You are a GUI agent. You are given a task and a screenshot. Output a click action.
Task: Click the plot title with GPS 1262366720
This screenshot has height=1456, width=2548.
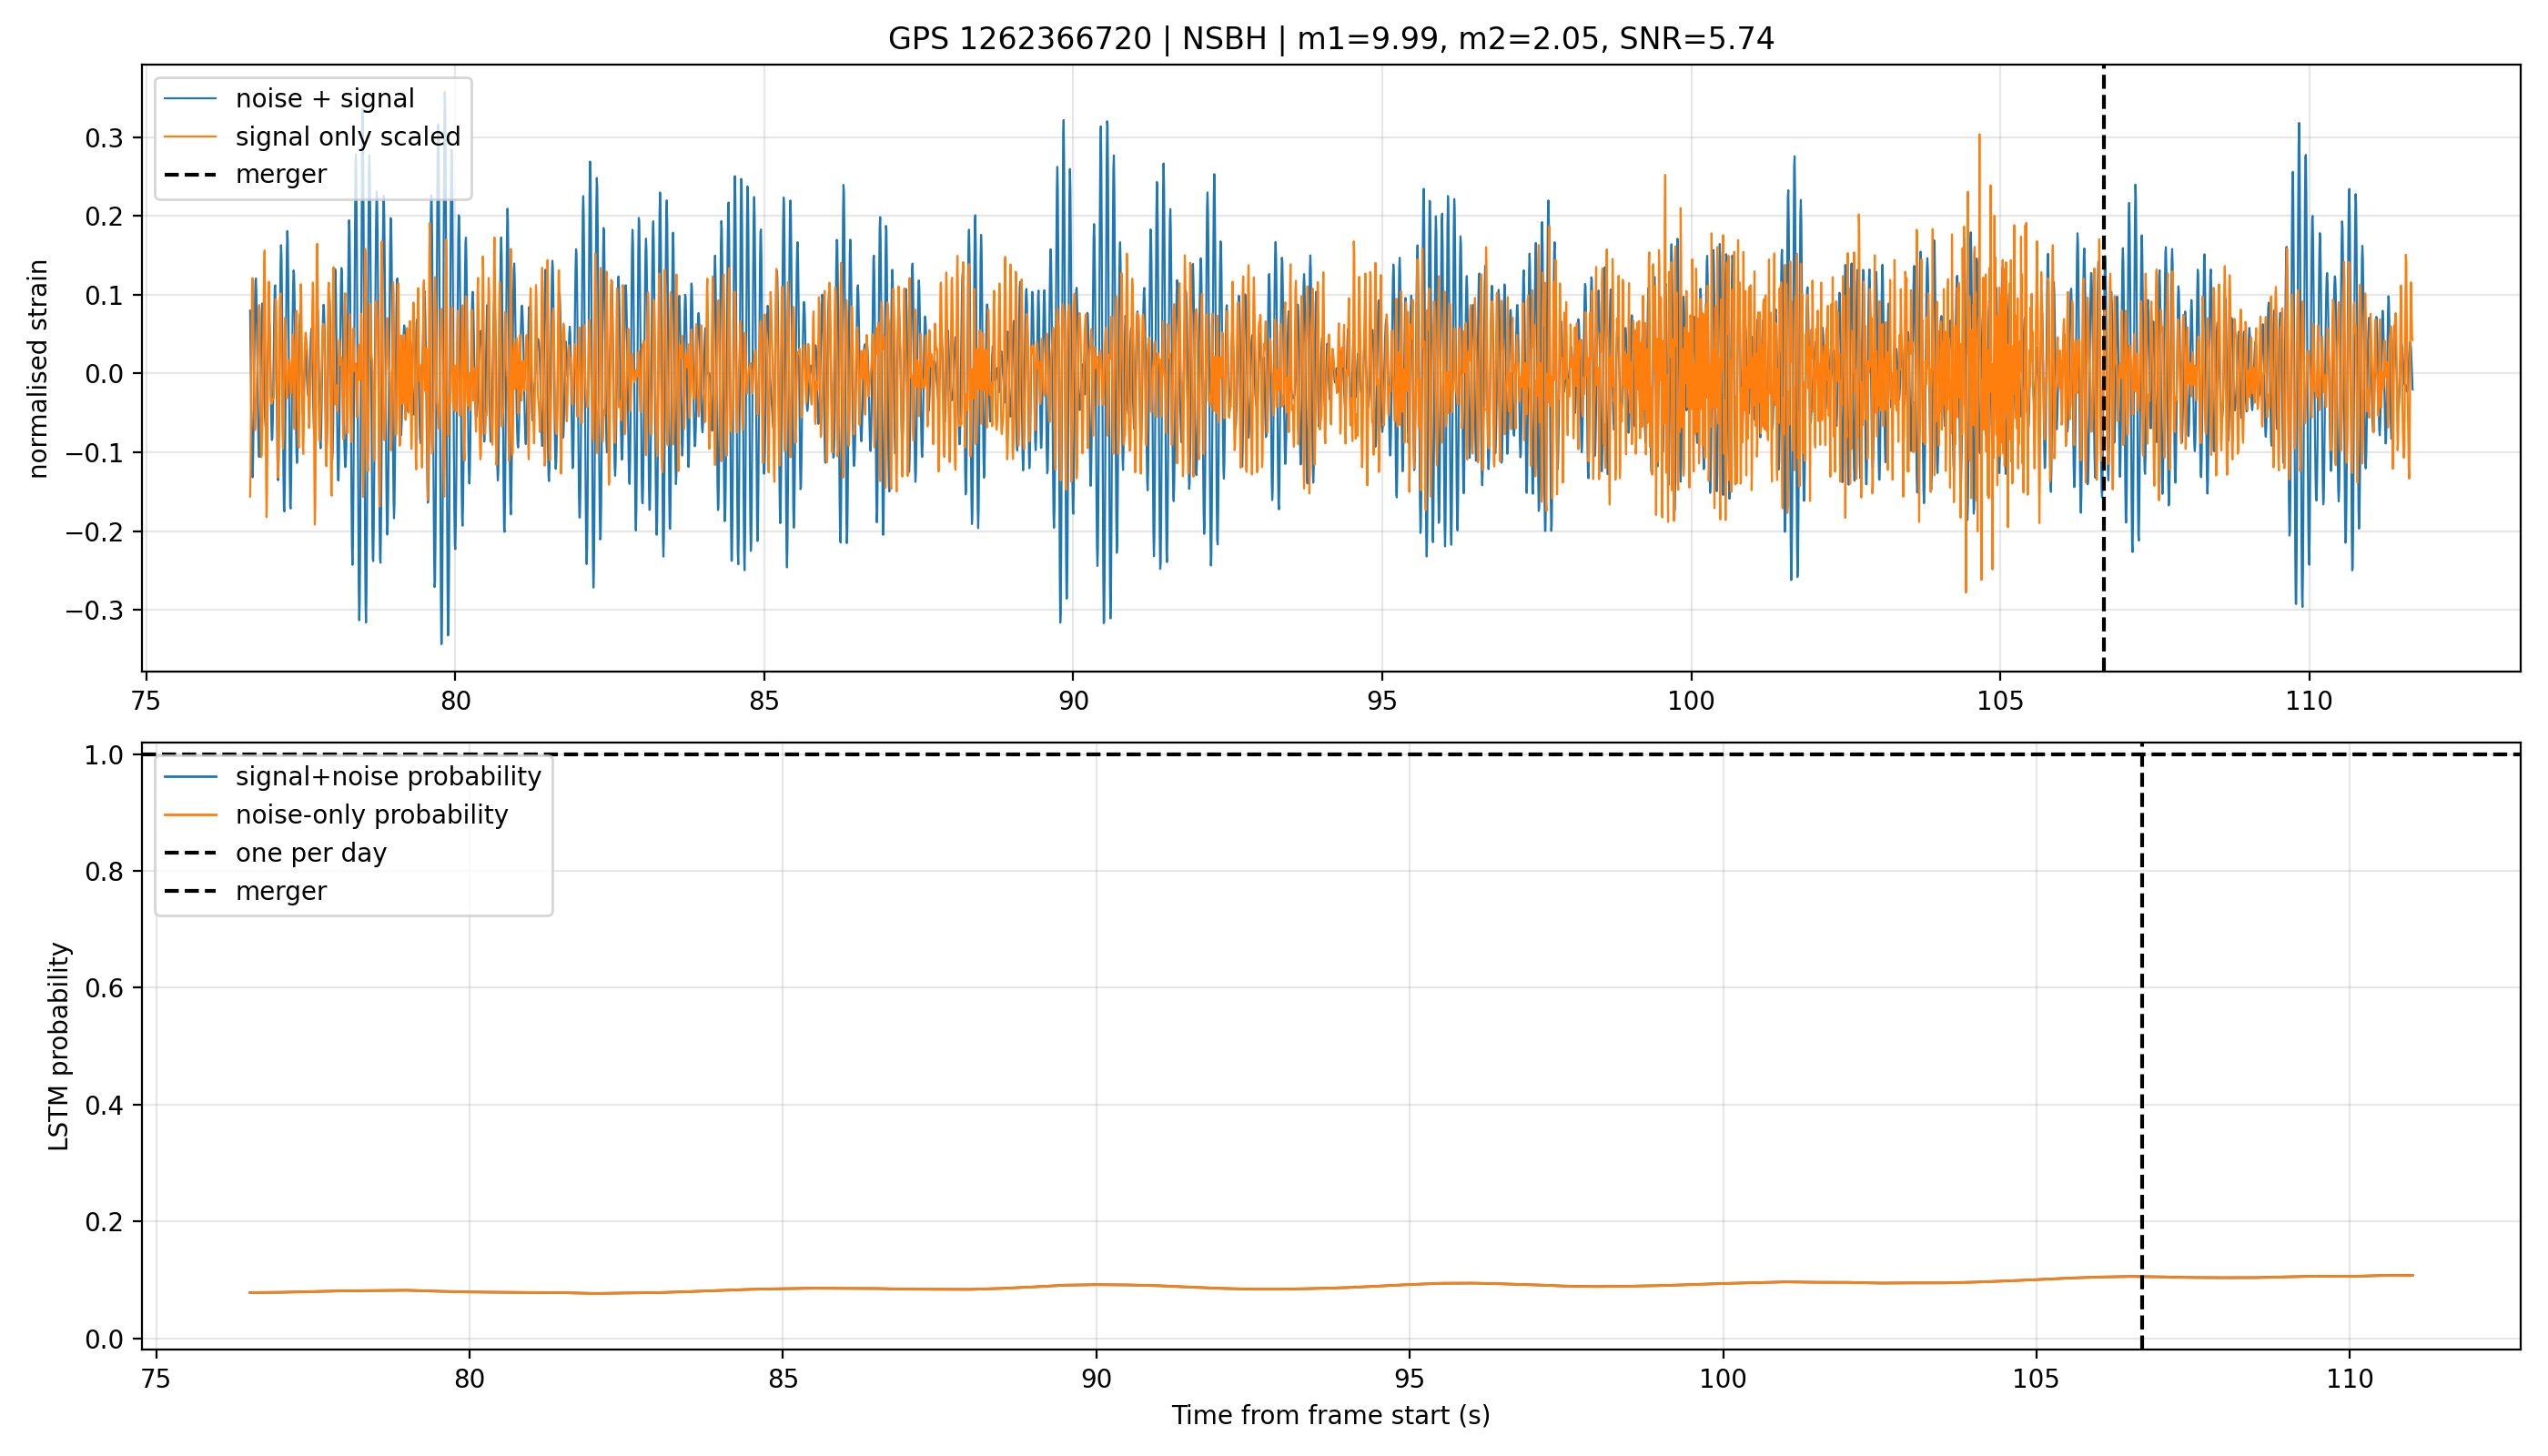click(x=1331, y=39)
